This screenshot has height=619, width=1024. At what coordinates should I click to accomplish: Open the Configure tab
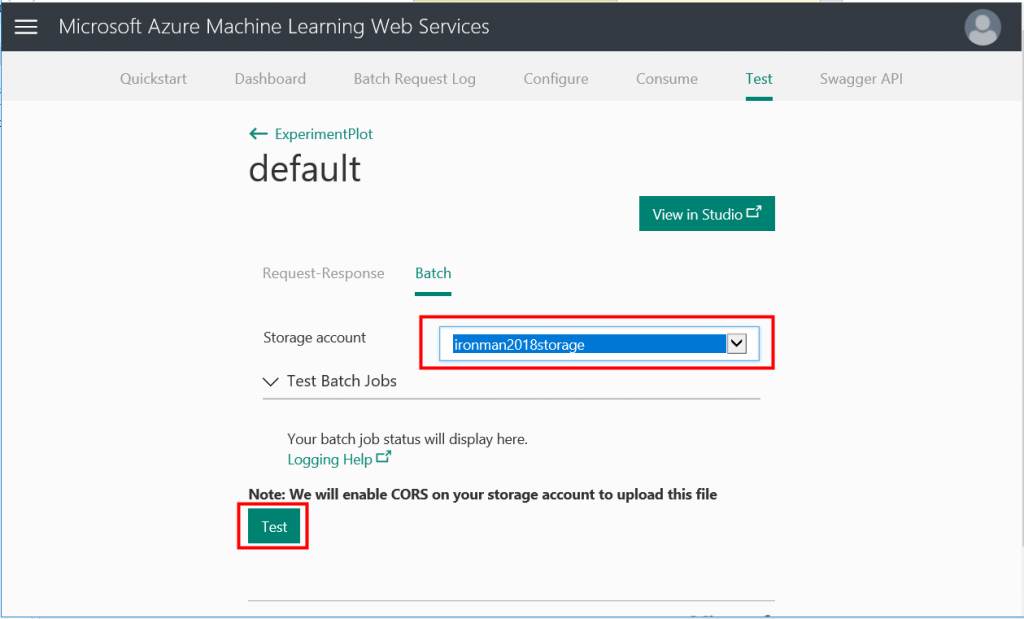[556, 79]
